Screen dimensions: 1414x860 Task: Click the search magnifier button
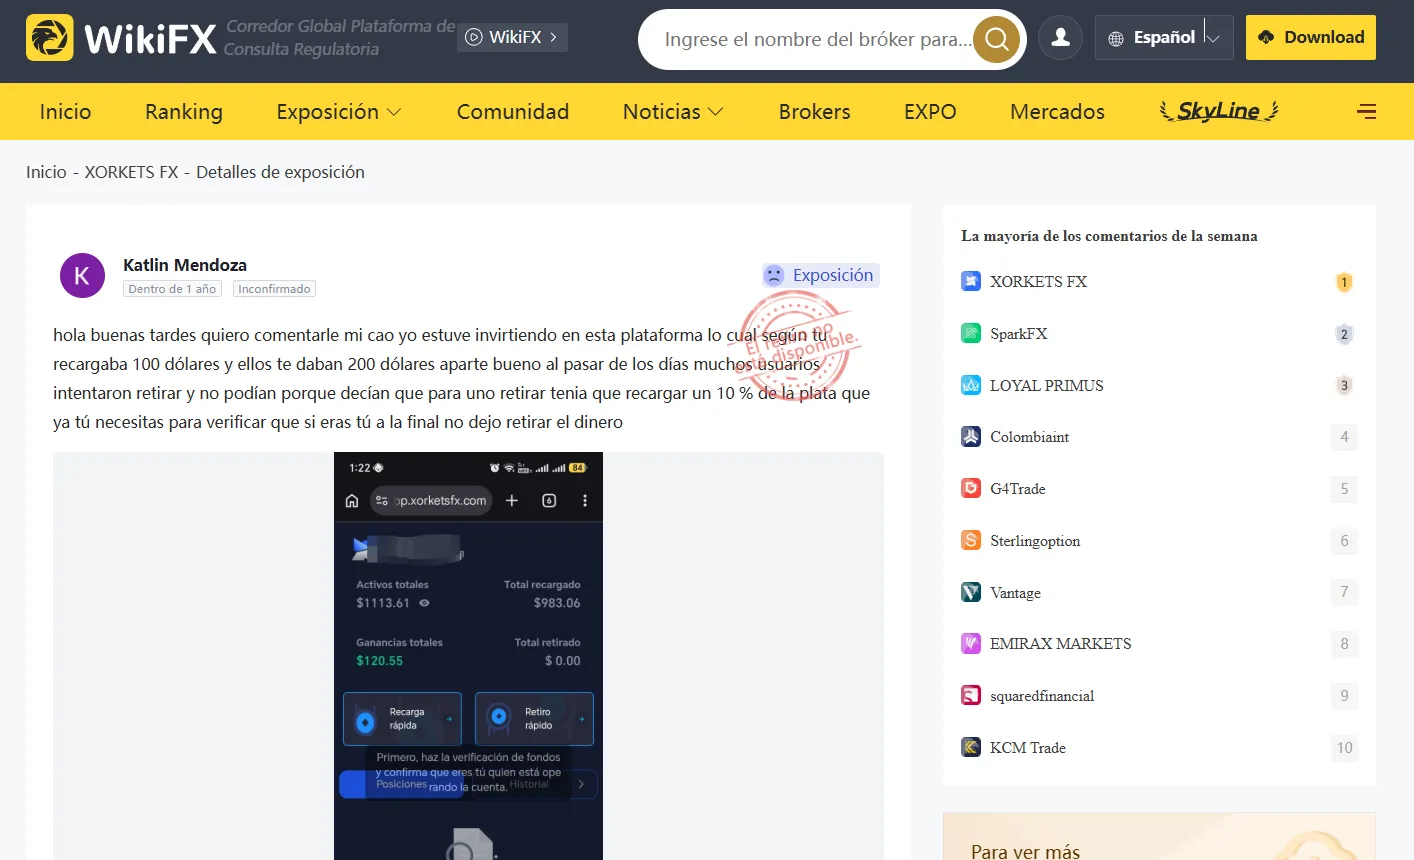tap(997, 39)
